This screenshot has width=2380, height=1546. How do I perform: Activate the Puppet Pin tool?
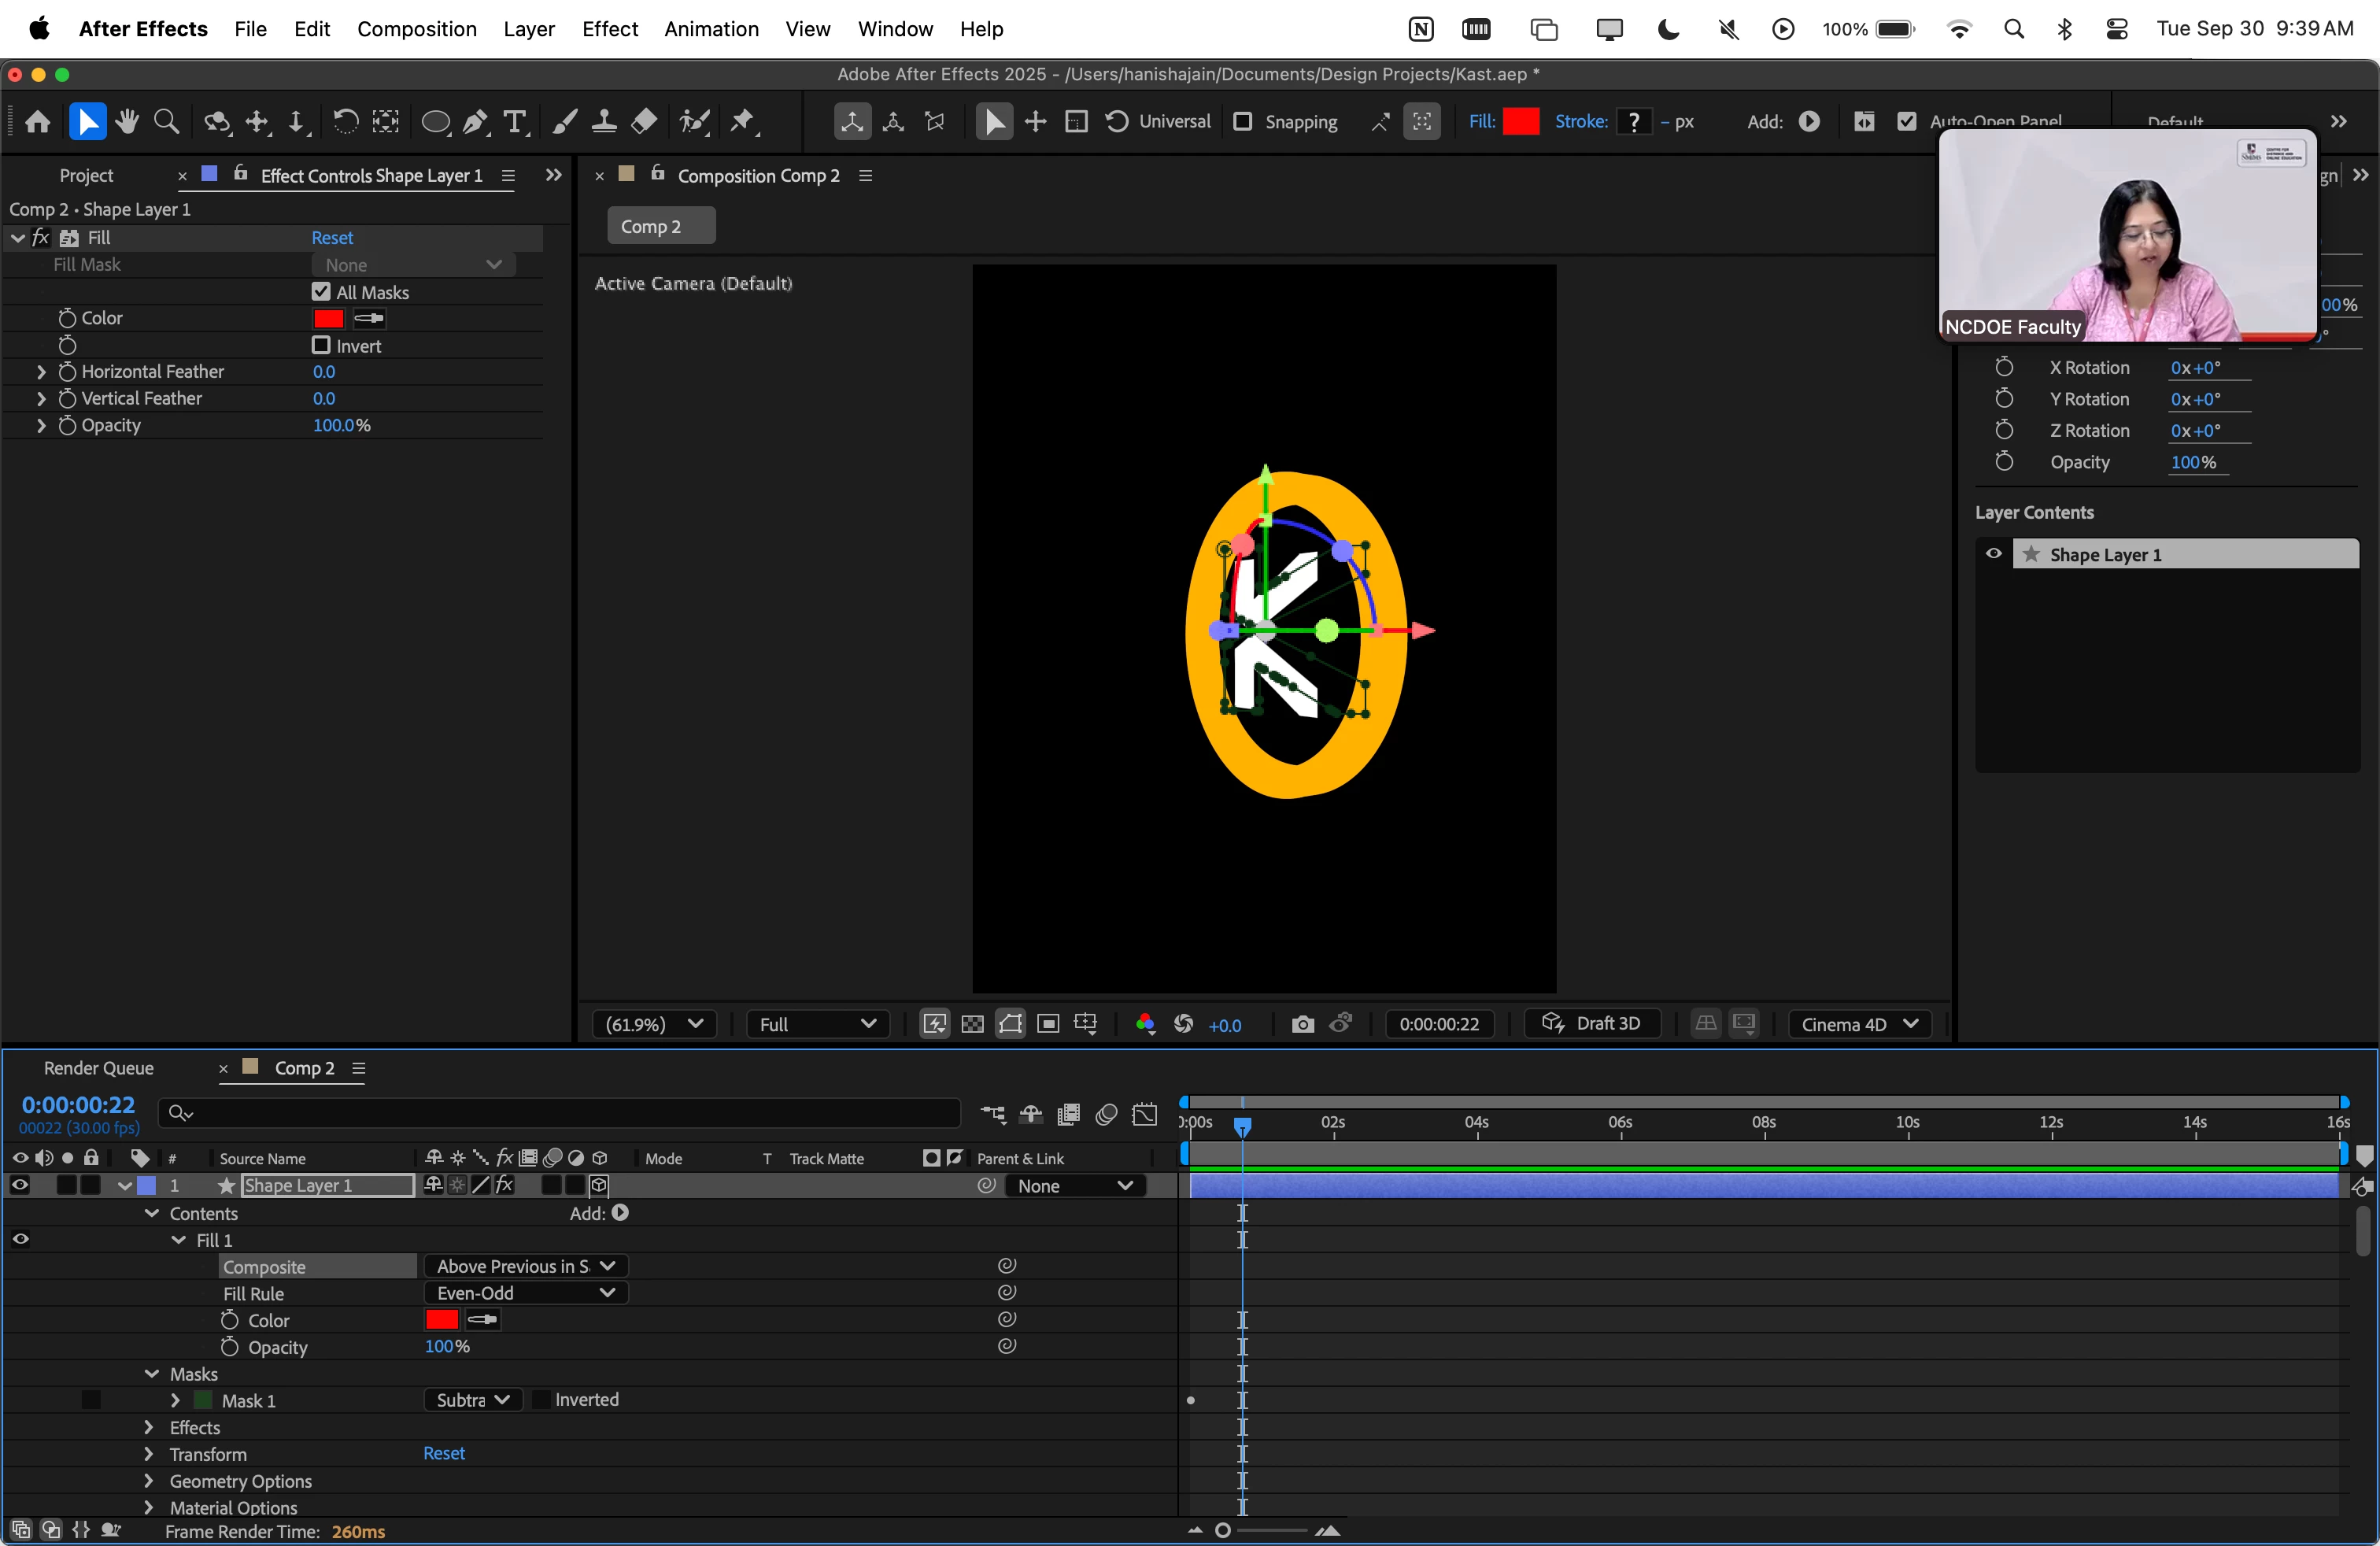742,122
